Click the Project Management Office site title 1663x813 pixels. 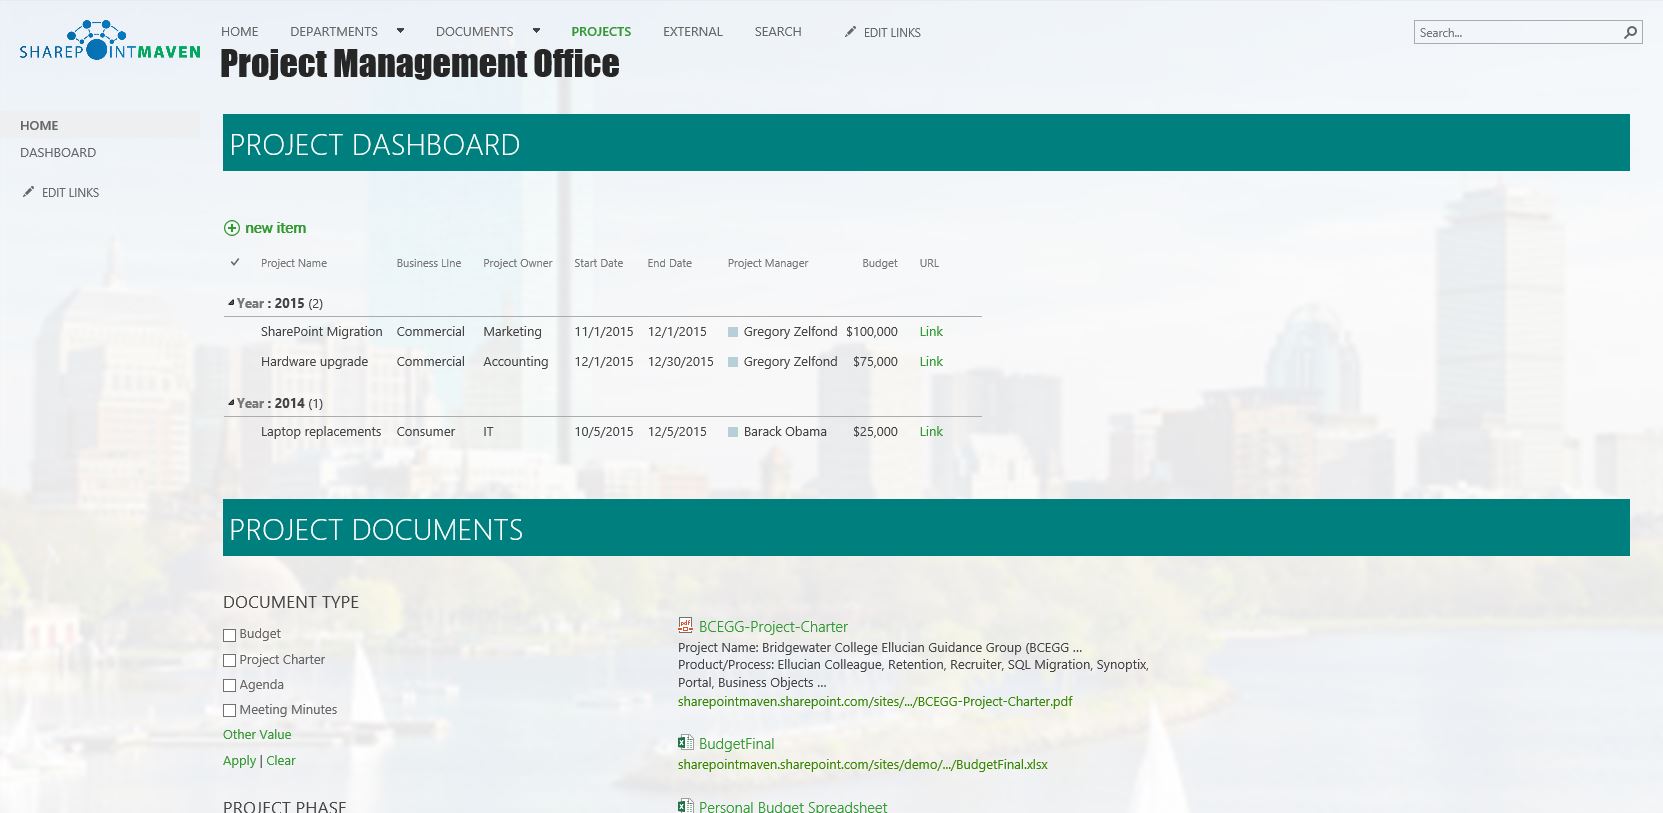tap(420, 64)
